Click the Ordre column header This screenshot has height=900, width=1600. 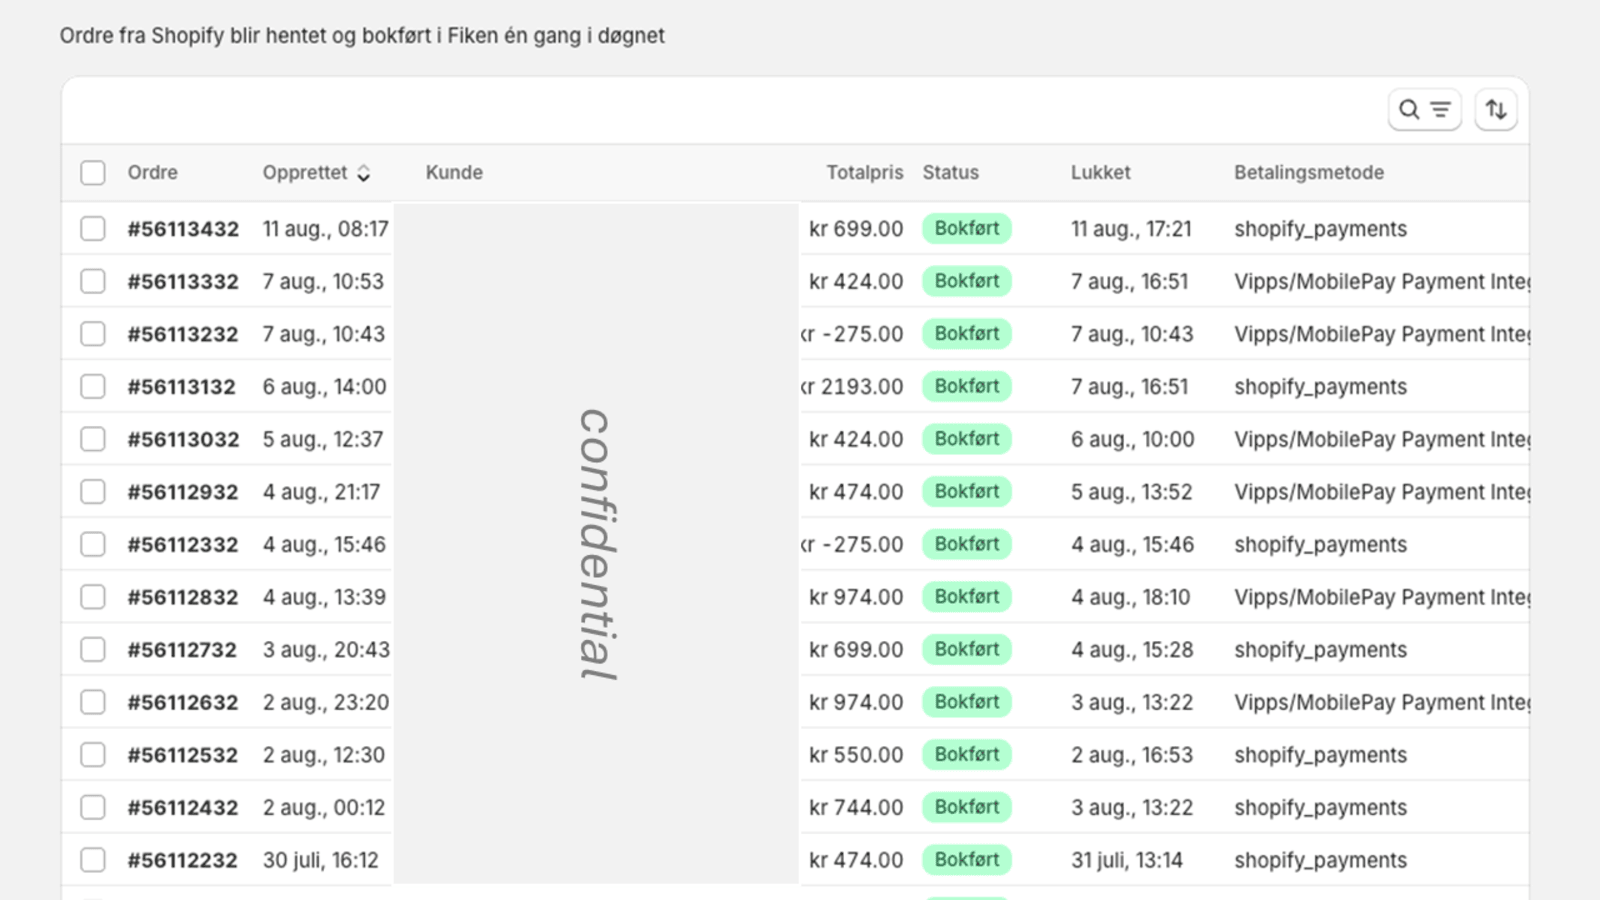(x=152, y=173)
